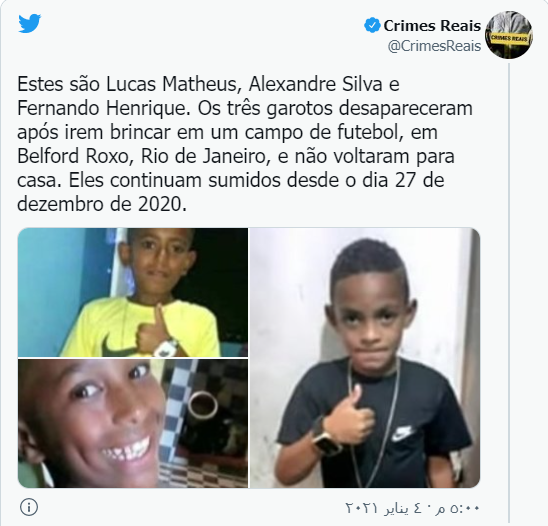548x526 pixels.
Task: Click the yellow CRIMES REAIS tape in avatar
Action: tap(509, 38)
